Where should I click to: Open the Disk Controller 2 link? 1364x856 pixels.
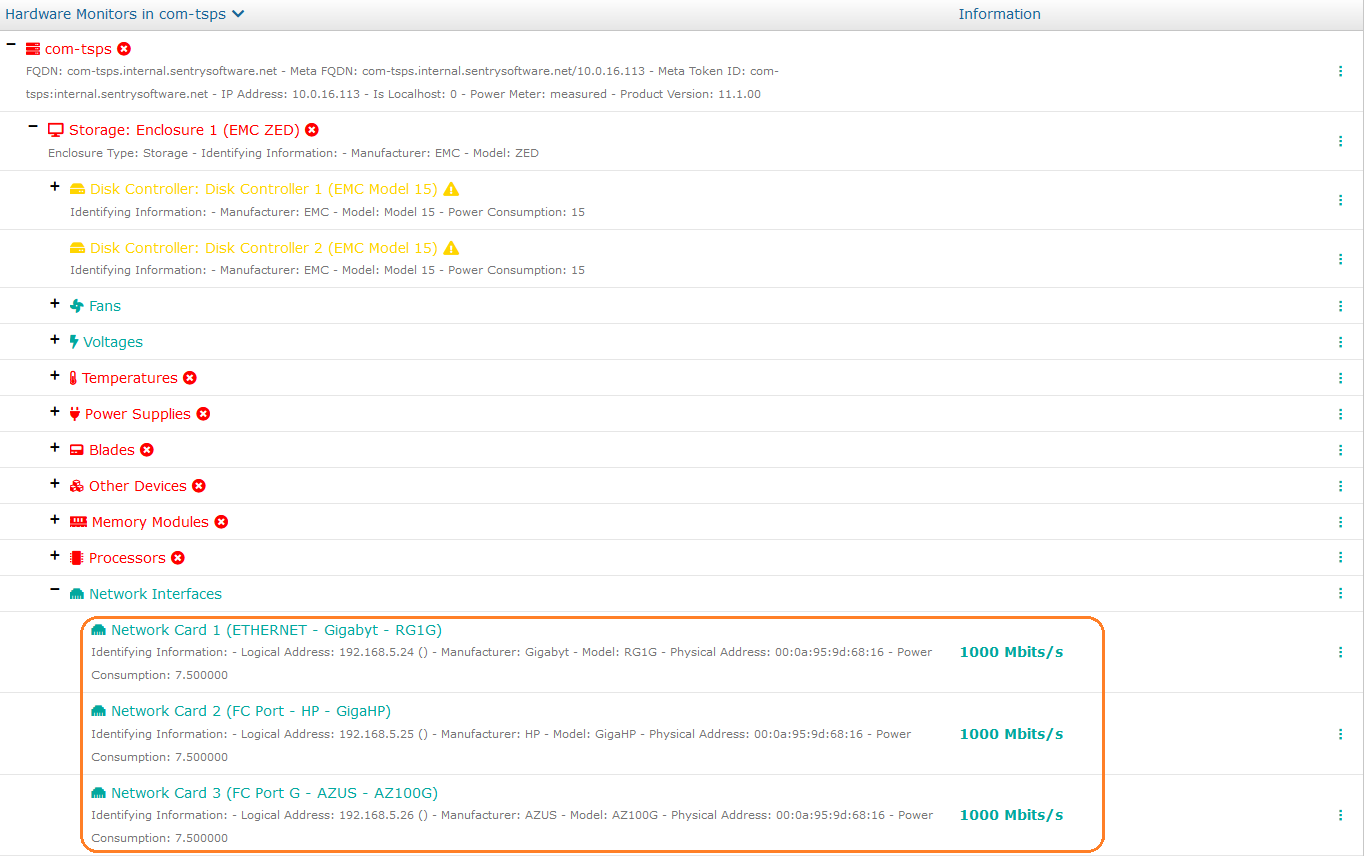point(263,248)
